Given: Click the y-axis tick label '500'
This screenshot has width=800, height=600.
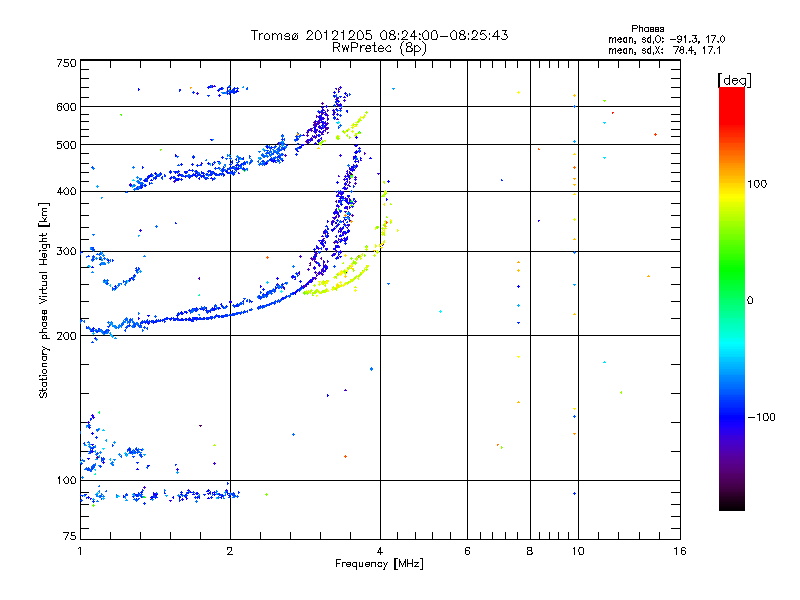Looking at the screenshot, I should [67, 145].
